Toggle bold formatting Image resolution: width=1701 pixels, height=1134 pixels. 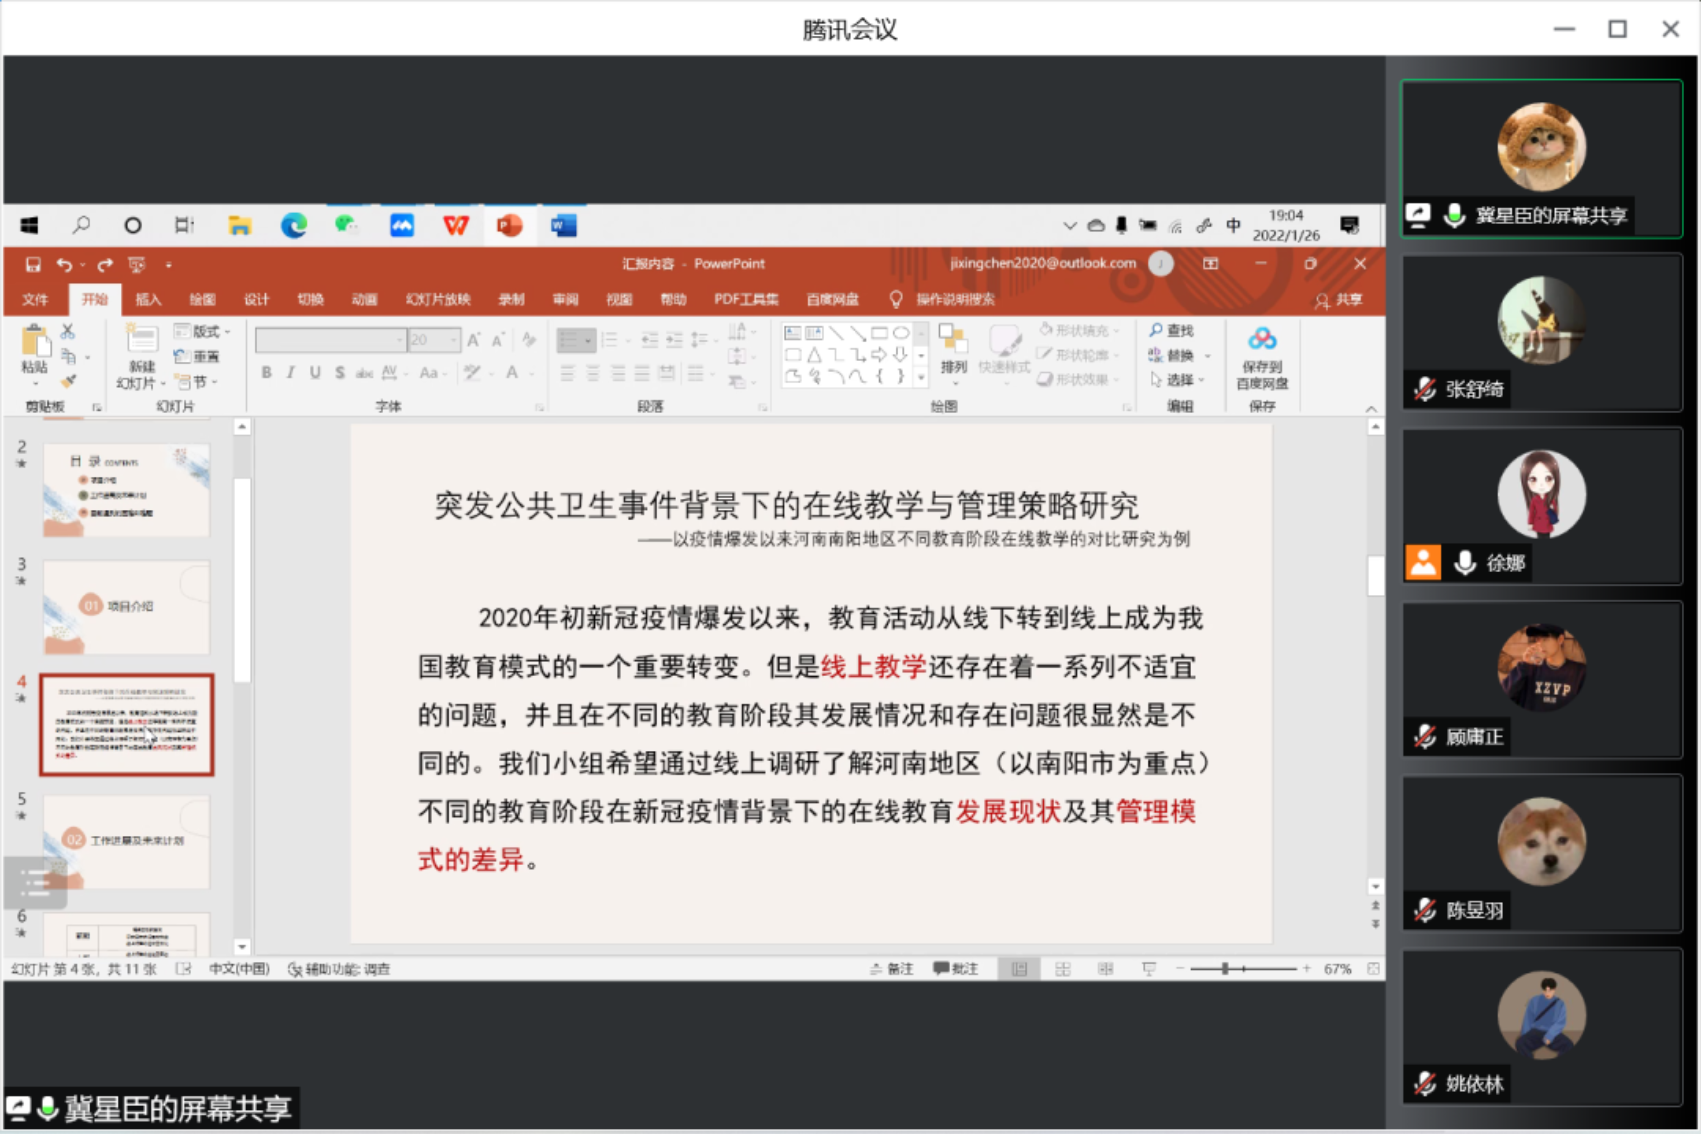pyautogui.click(x=266, y=373)
